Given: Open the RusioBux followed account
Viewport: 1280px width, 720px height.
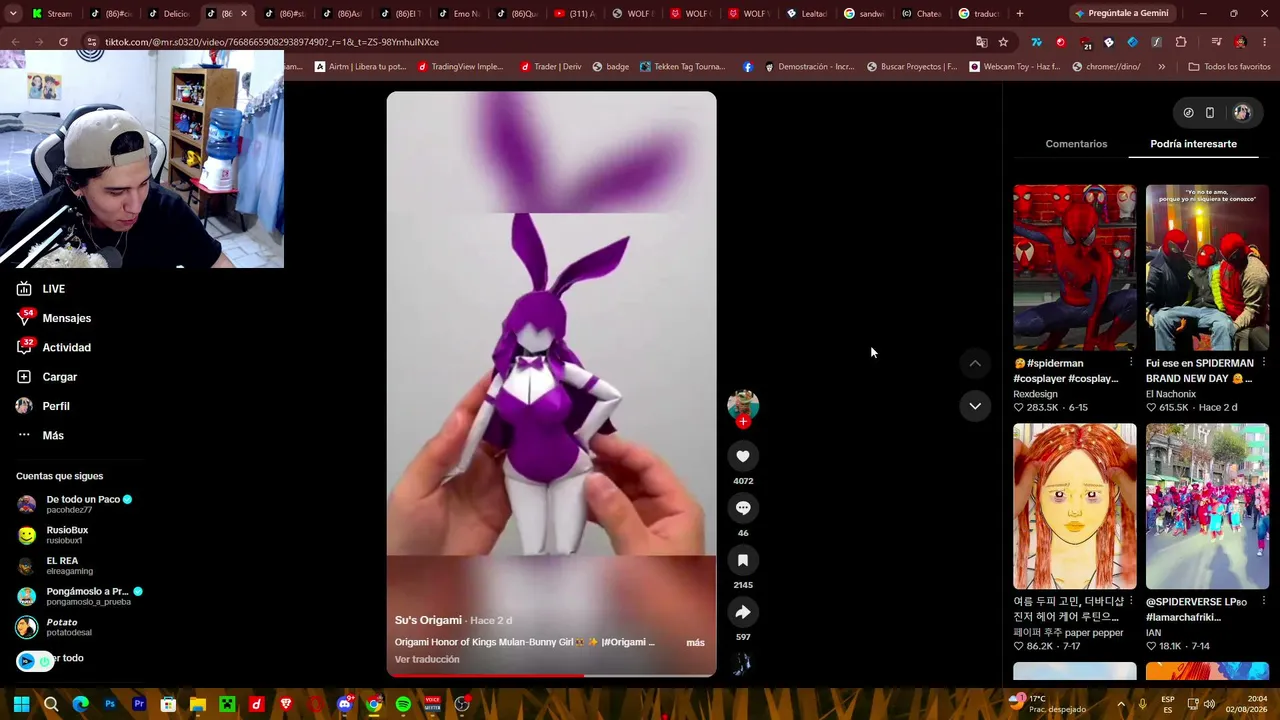Looking at the screenshot, I should coord(53,535).
